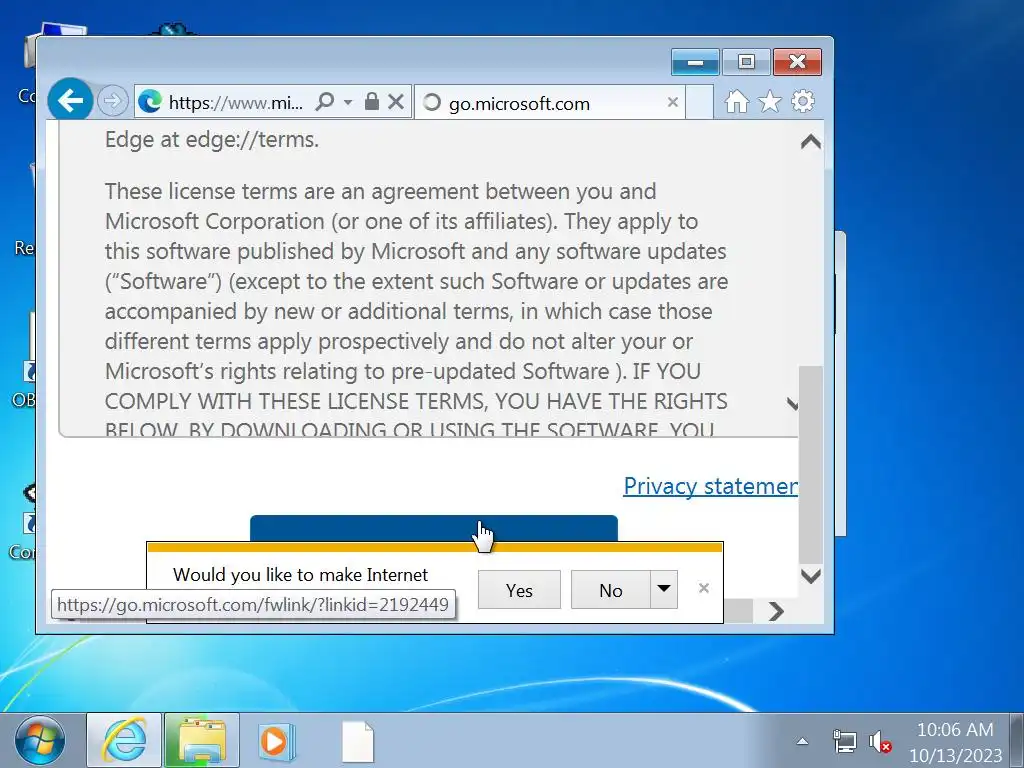The width and height of the screenshot is (1024, 768).
Task: Click the search magnifier in address bar
Action: 325,101
